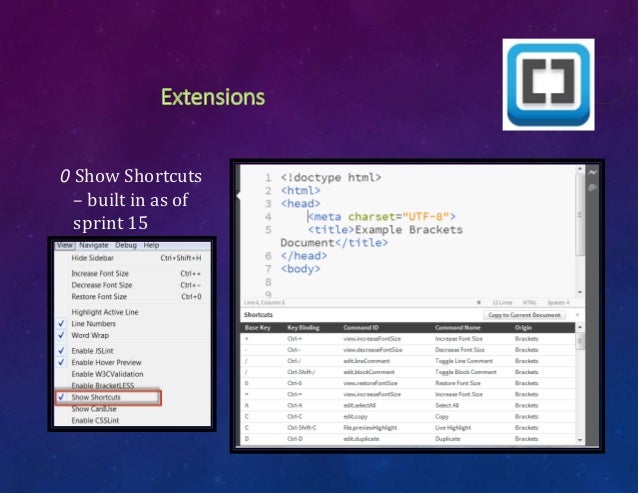Select the edit.copy shortcut row
The height and width of the screenshot is (493, 638).
(x=408, y=417)
